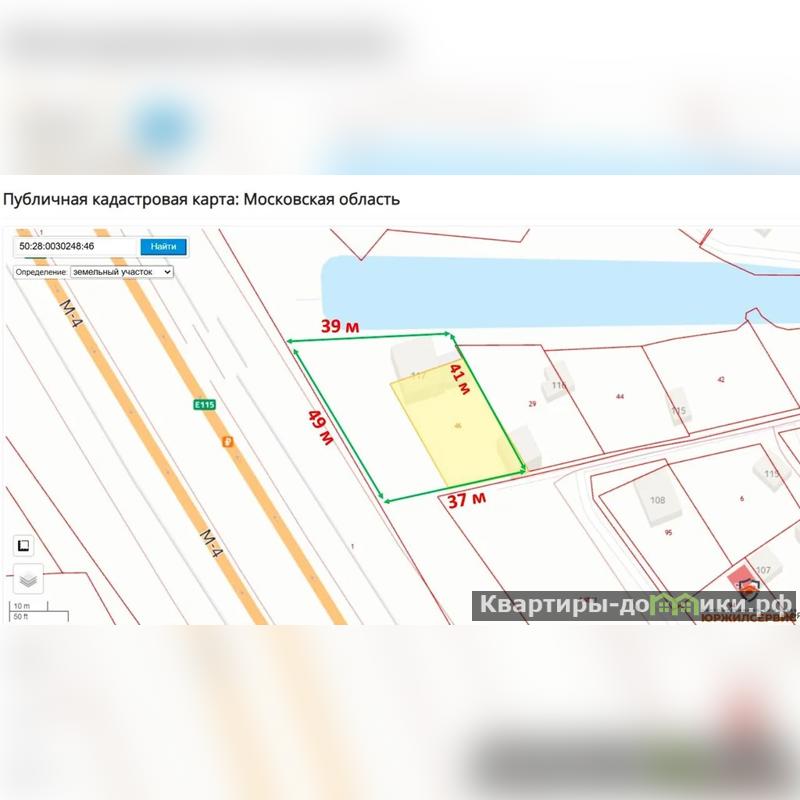The width and height of the screenshot is (800, 800).
Task: Click the 49 м left dimension label
Action: pyautogui.click(x=320, y=428)
